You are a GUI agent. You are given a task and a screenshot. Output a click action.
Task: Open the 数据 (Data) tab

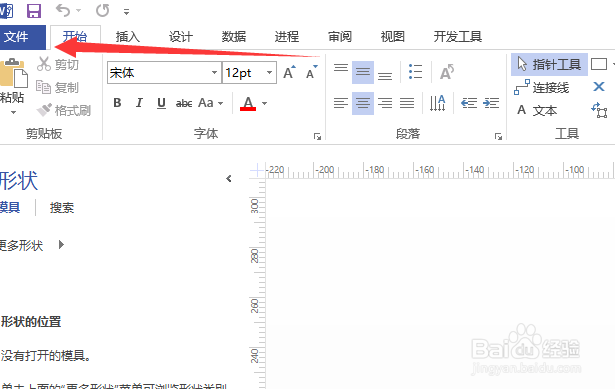pyautogui.click(x=234, y=37)
